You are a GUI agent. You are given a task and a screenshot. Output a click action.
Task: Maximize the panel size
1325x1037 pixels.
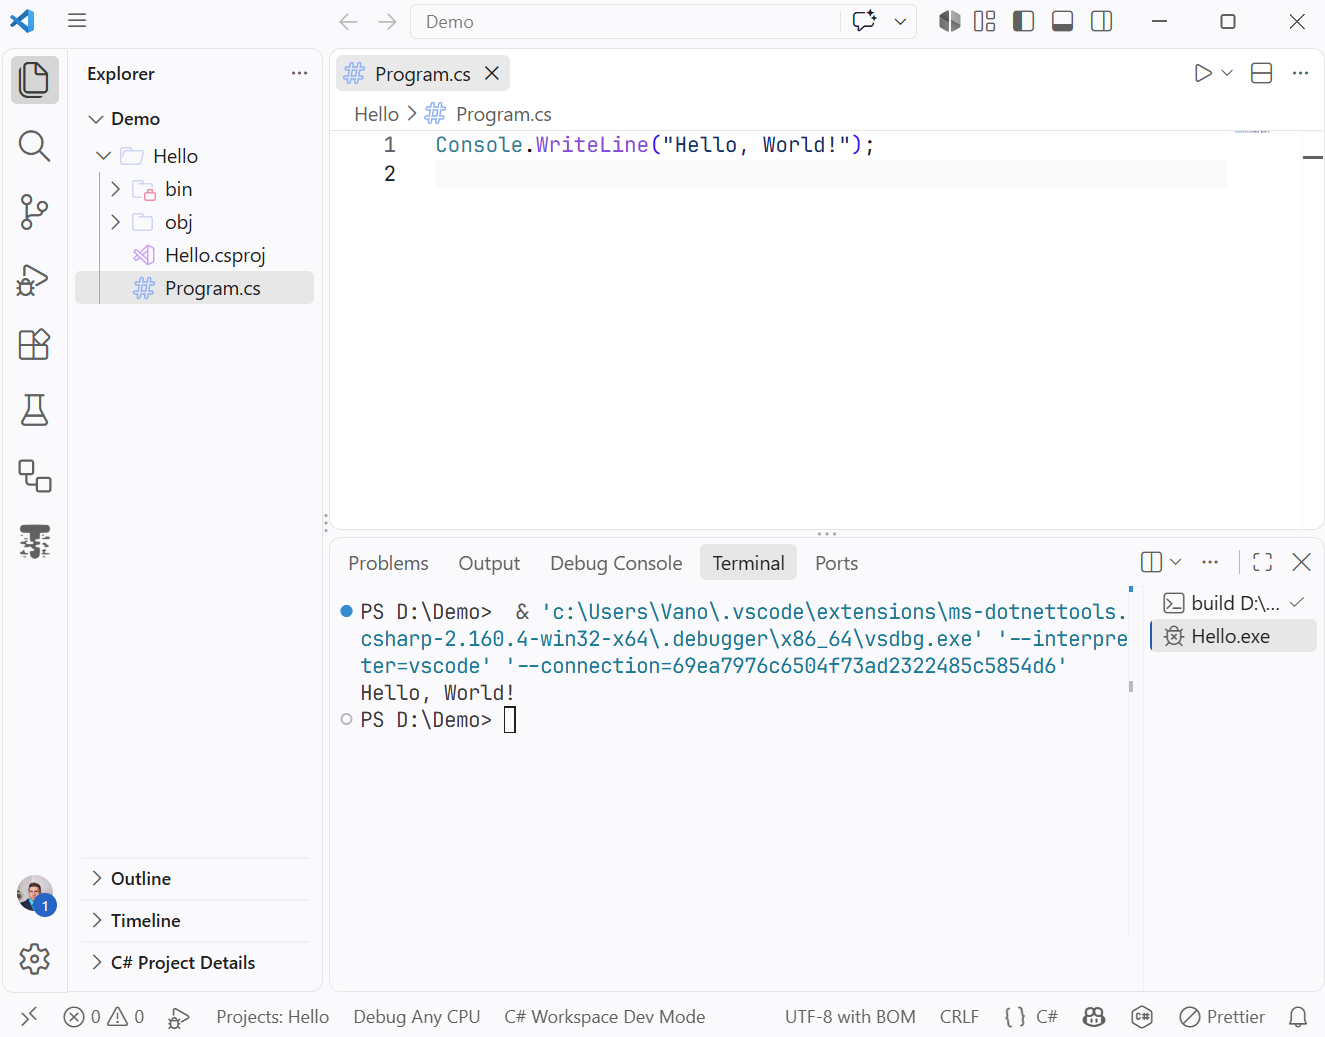1262,562
